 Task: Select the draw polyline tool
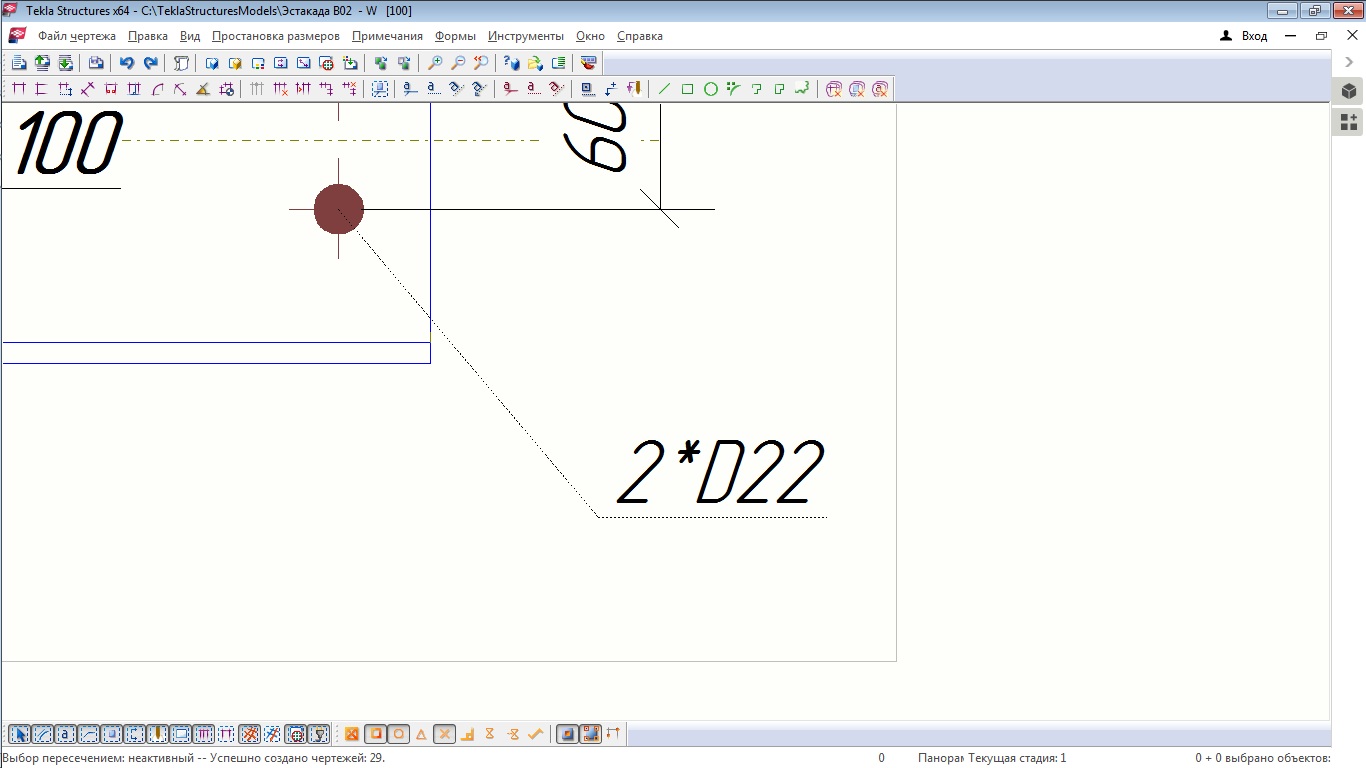point(802,89)
